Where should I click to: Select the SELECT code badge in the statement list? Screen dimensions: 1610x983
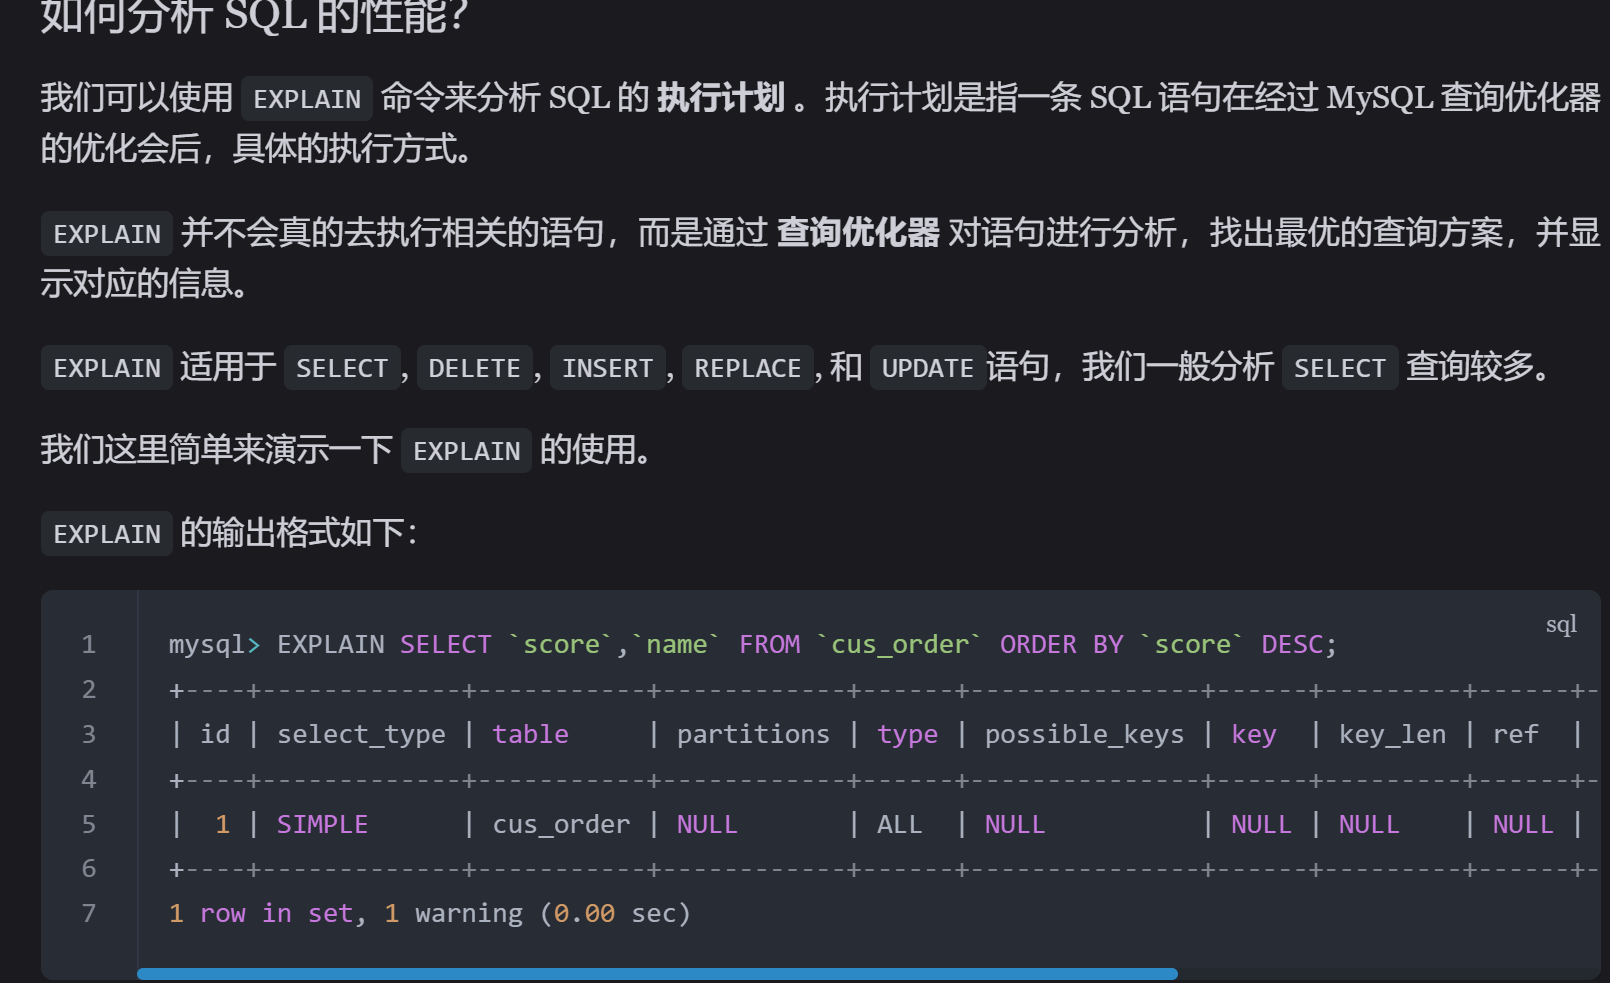(x=341, y=368)
